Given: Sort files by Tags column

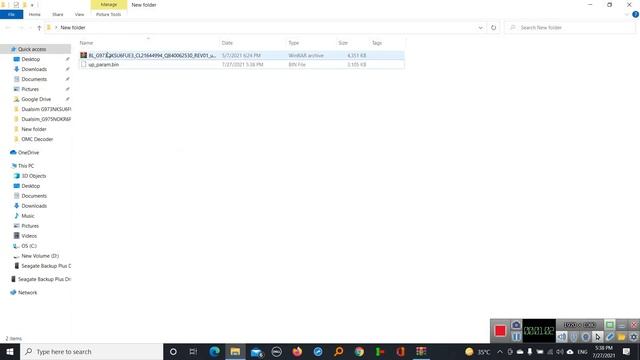Looking at the screenshot, I should [377, 43].
